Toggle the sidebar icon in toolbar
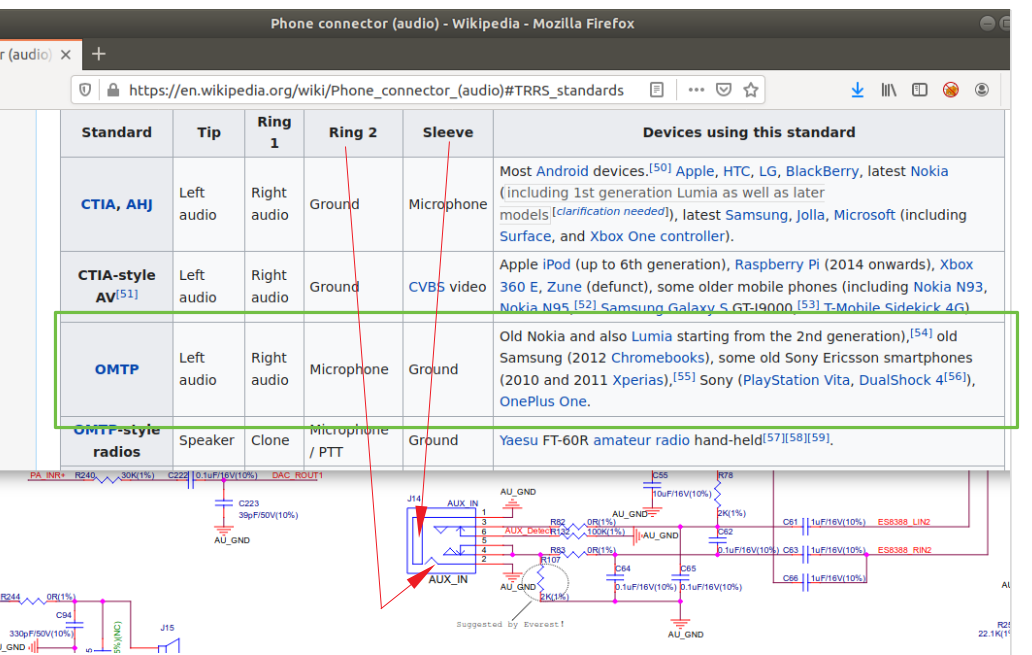The width and height of the screenshot is (1032, 655). (919, 90)
